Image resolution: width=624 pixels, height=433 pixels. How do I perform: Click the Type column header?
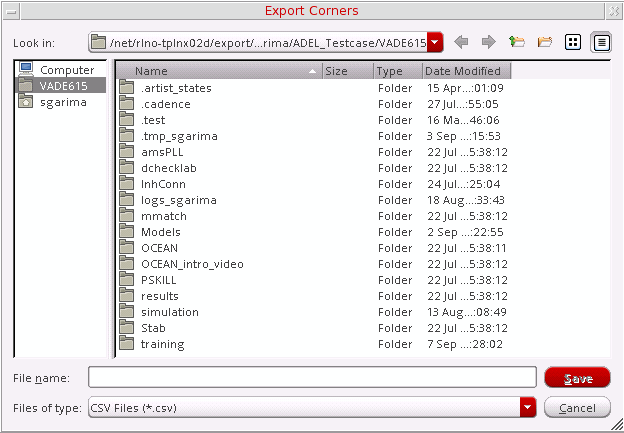(x=398, y=71)
